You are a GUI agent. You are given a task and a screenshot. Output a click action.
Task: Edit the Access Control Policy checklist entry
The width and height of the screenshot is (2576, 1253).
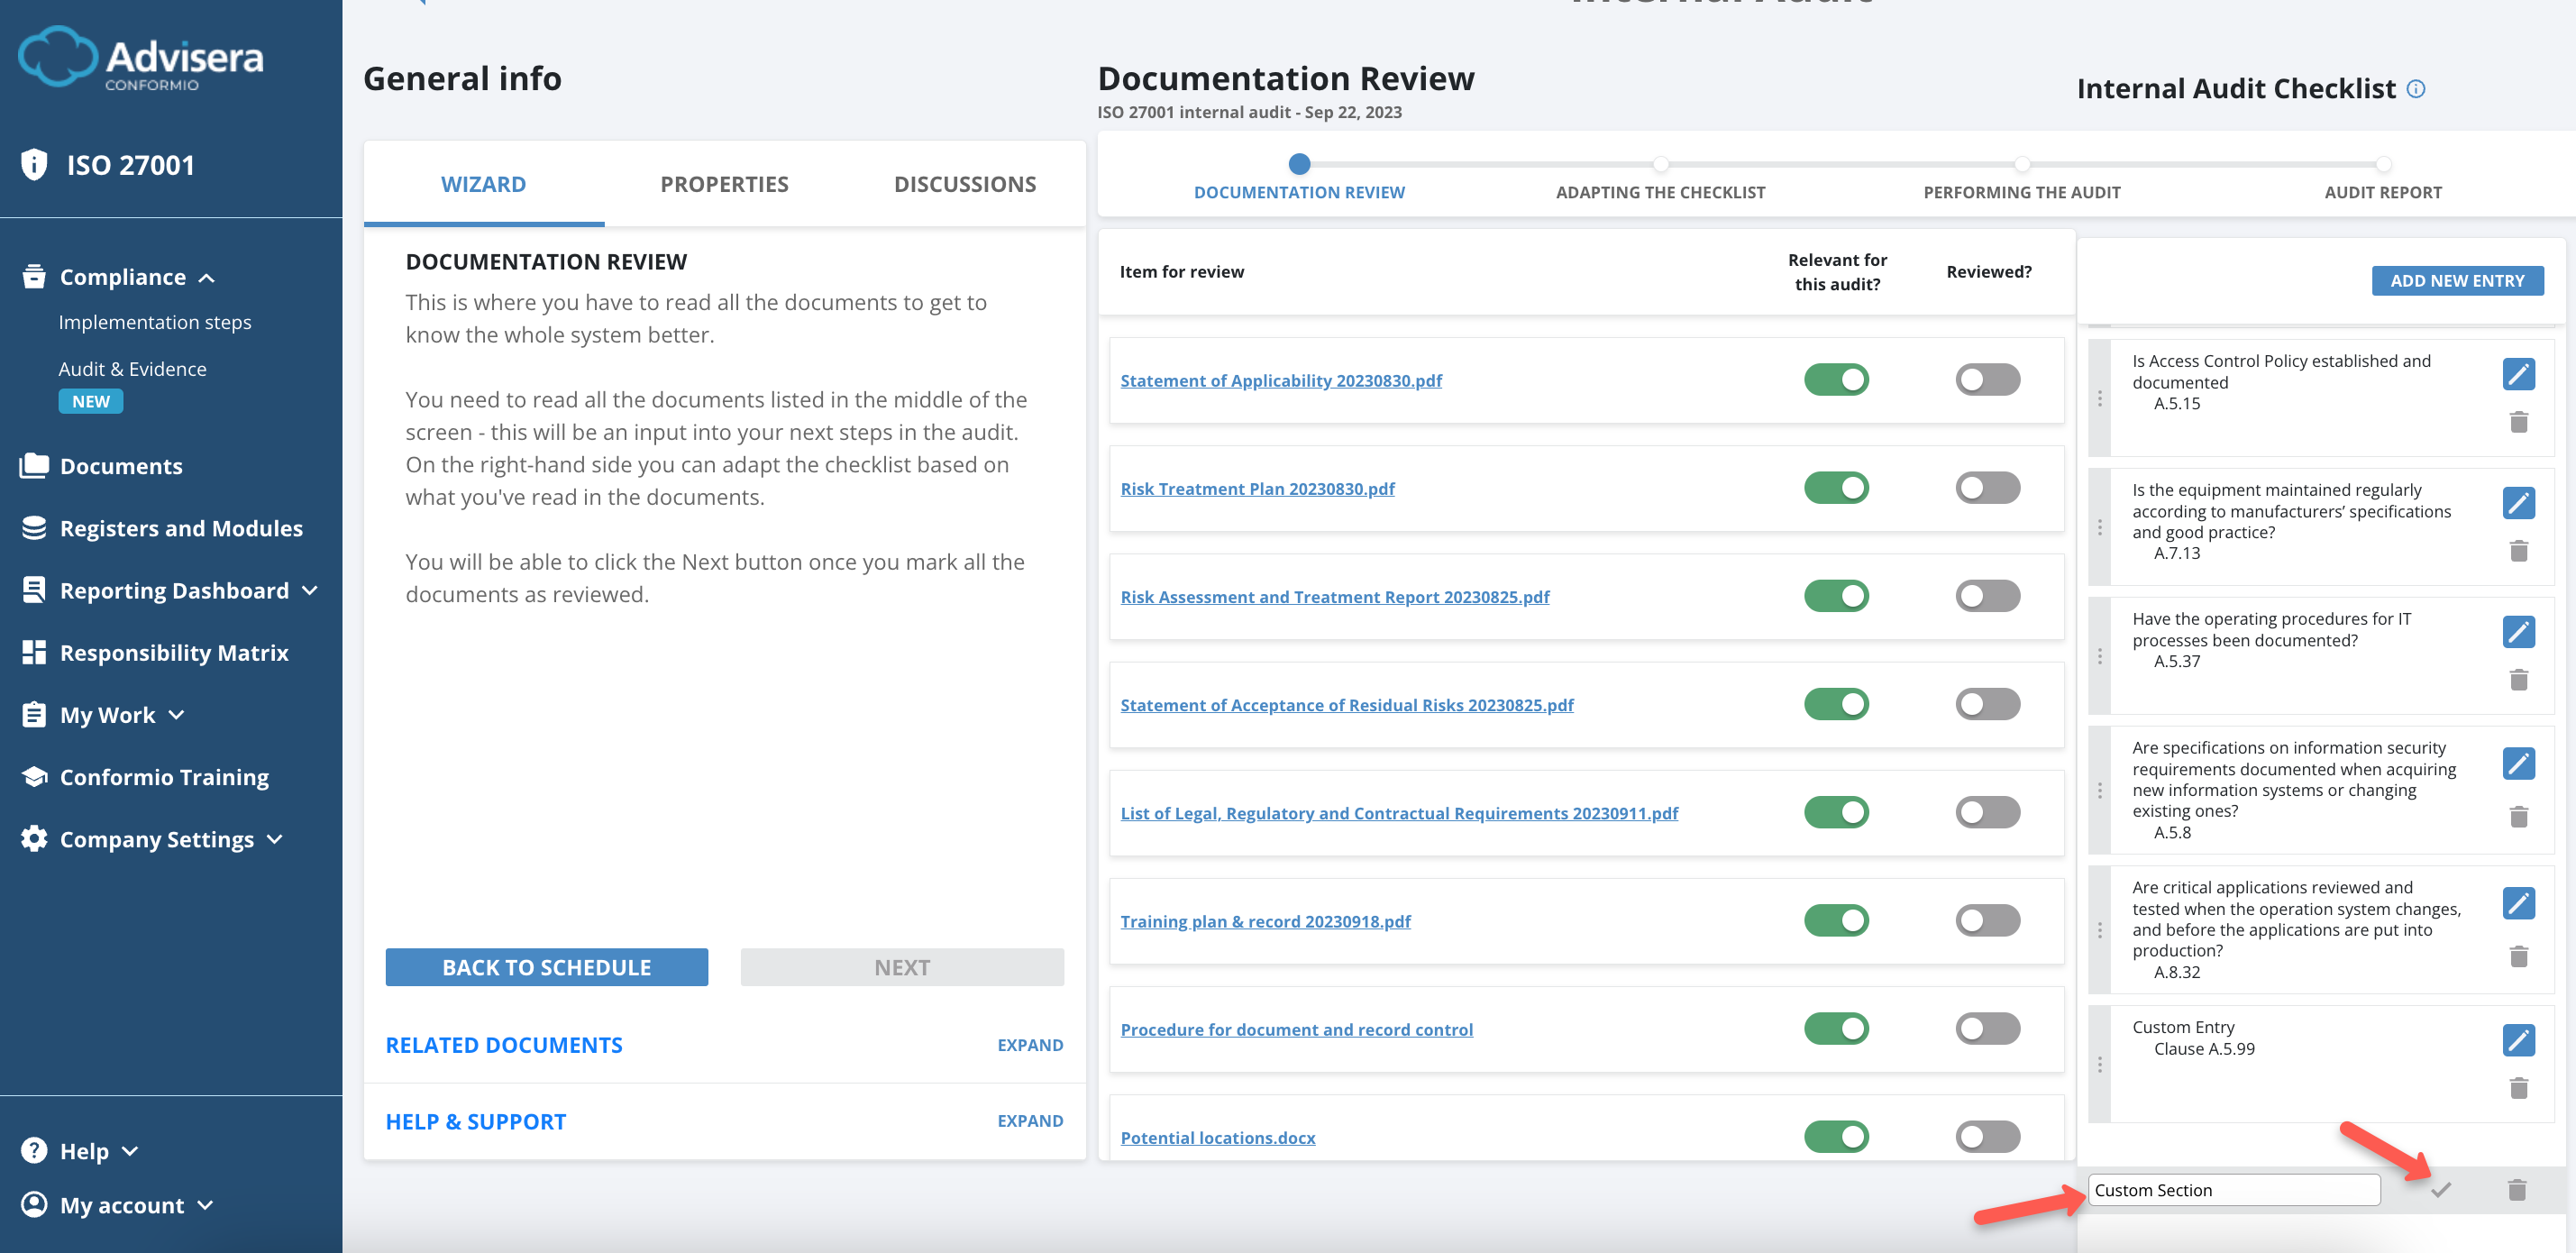pos(2517,375)
